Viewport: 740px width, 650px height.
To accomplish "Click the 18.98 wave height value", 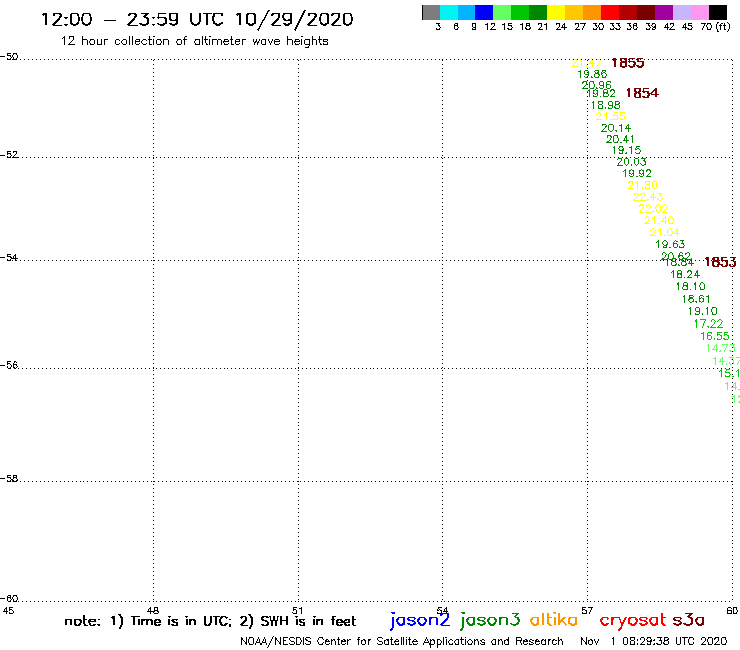I will 605,105.
